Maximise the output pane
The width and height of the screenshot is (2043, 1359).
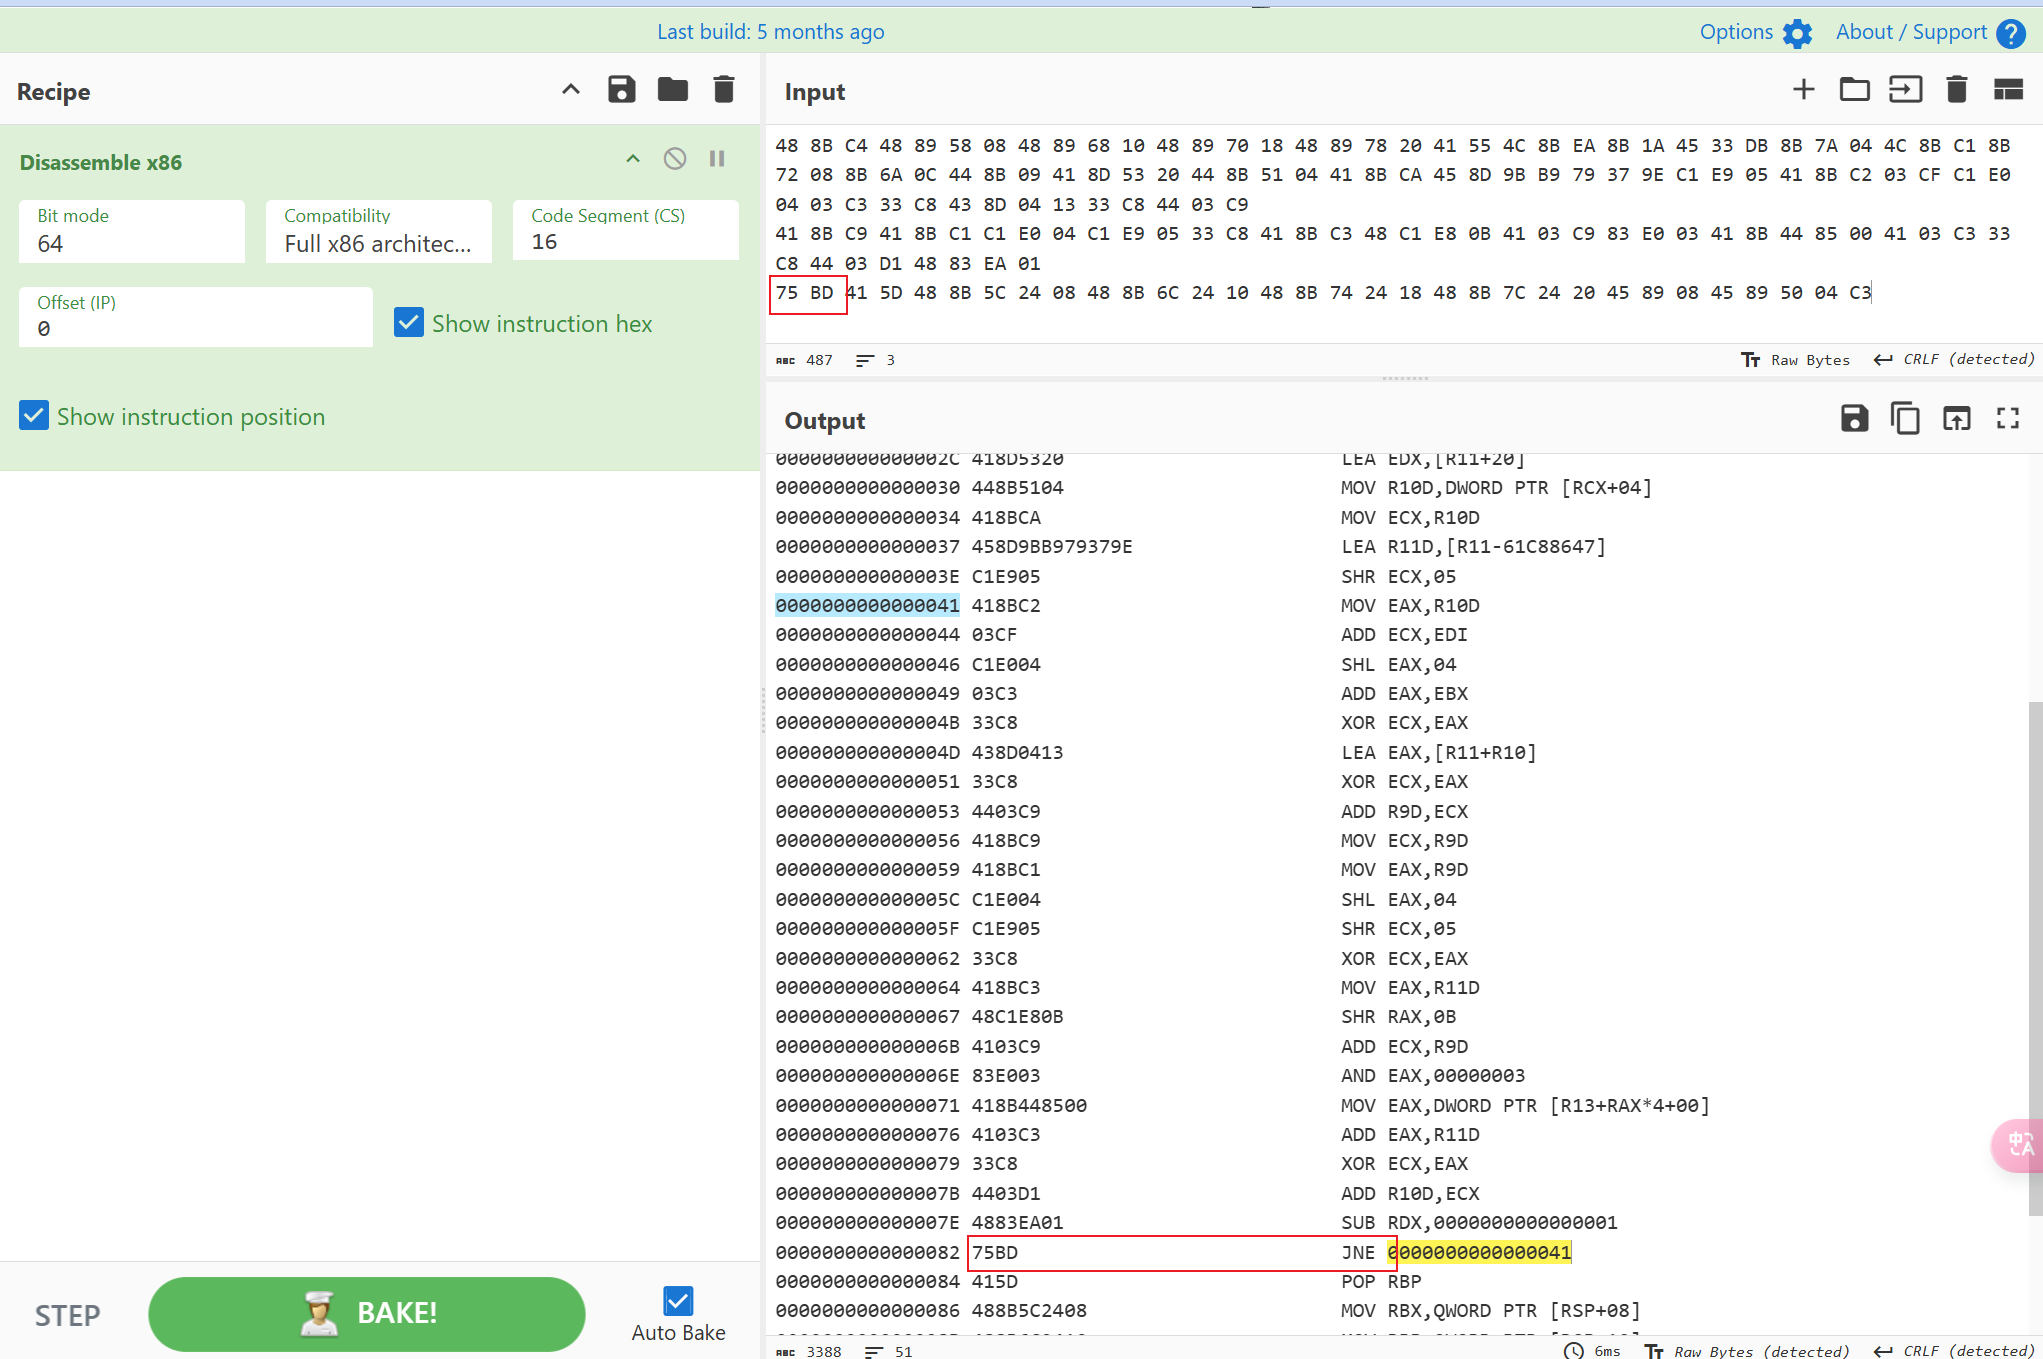coord(2007,419)
